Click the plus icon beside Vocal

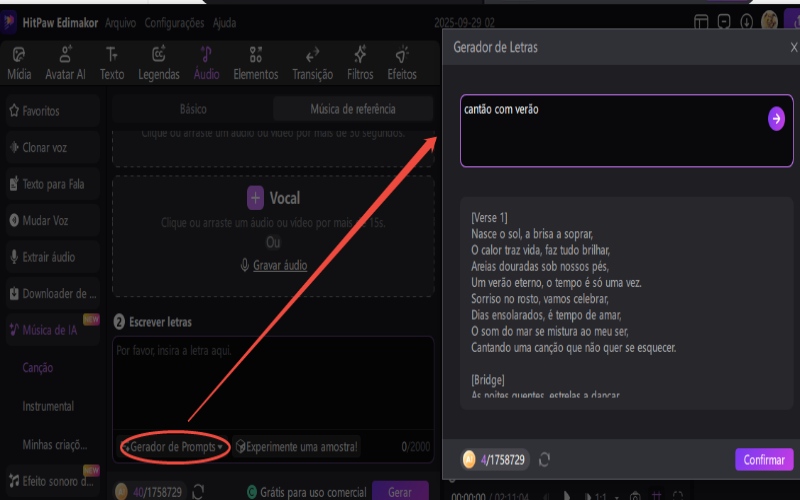255,198
